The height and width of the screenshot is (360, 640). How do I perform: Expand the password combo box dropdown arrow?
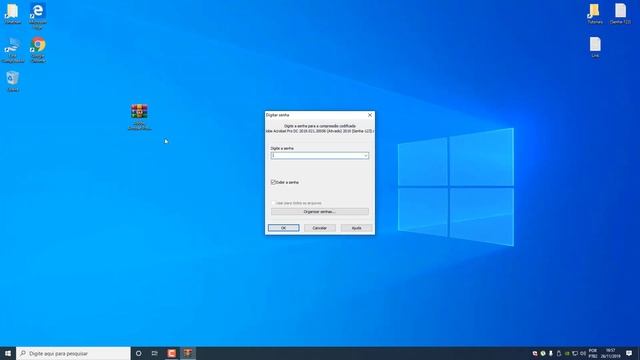click(365, 156)
